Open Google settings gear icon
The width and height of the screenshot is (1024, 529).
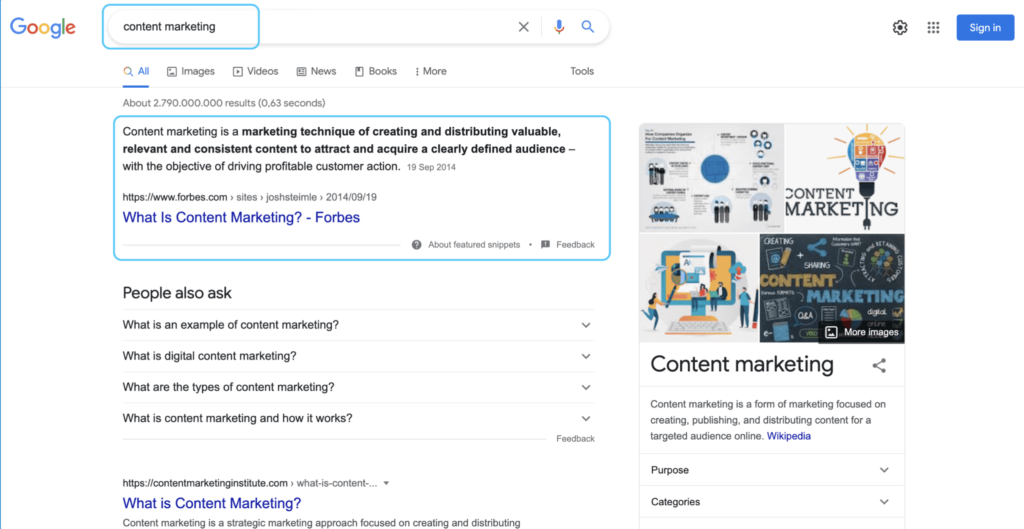tap(900, 28)
